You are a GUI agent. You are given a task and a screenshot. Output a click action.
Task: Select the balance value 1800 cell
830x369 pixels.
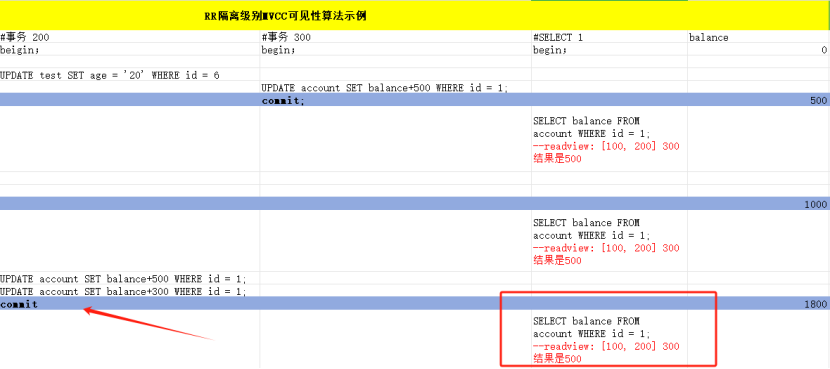pos(759,304)
